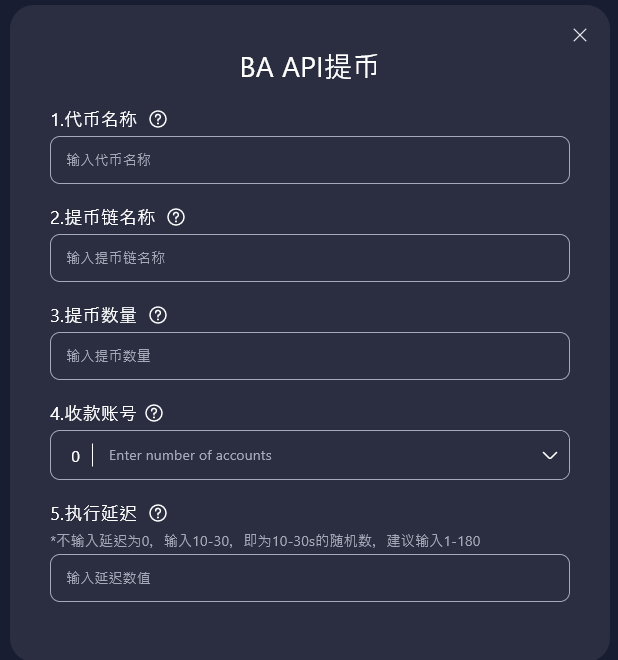Close the BA API提币 dialog
The width and height of the screenshot is (618, 660).
pos(580,35)
